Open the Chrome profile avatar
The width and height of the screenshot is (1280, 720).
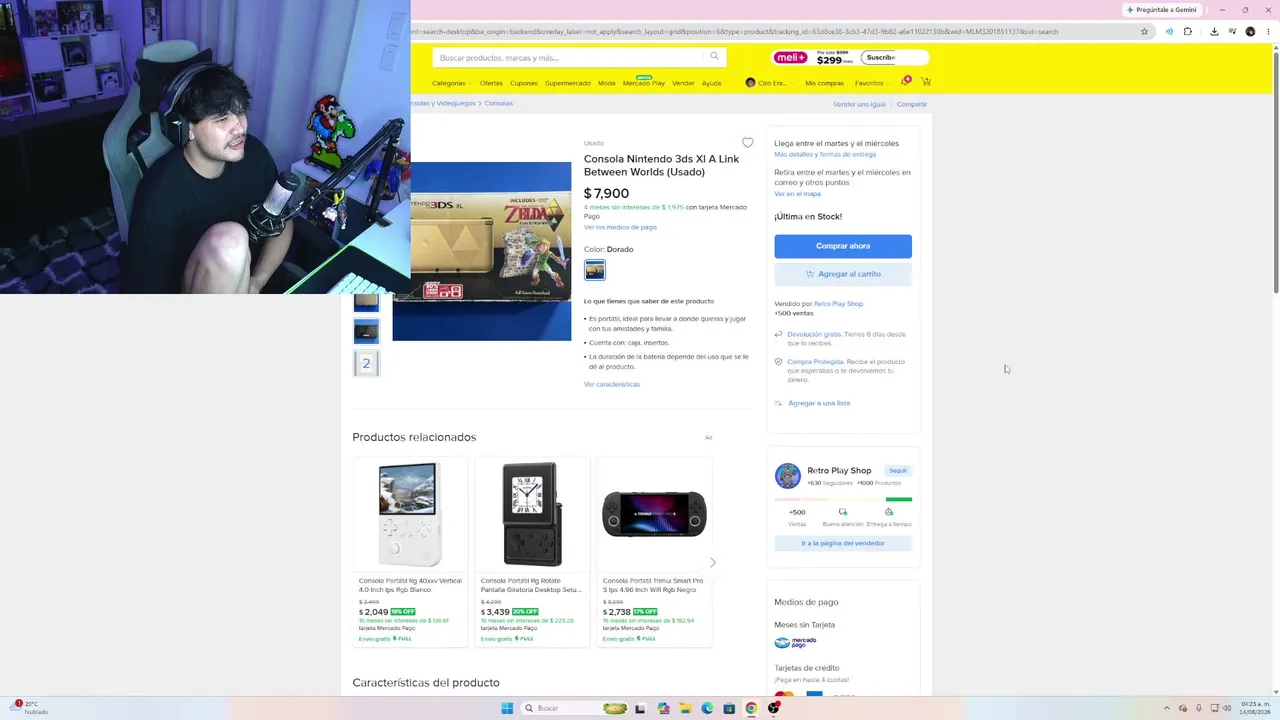click(x=1250, y=31)
